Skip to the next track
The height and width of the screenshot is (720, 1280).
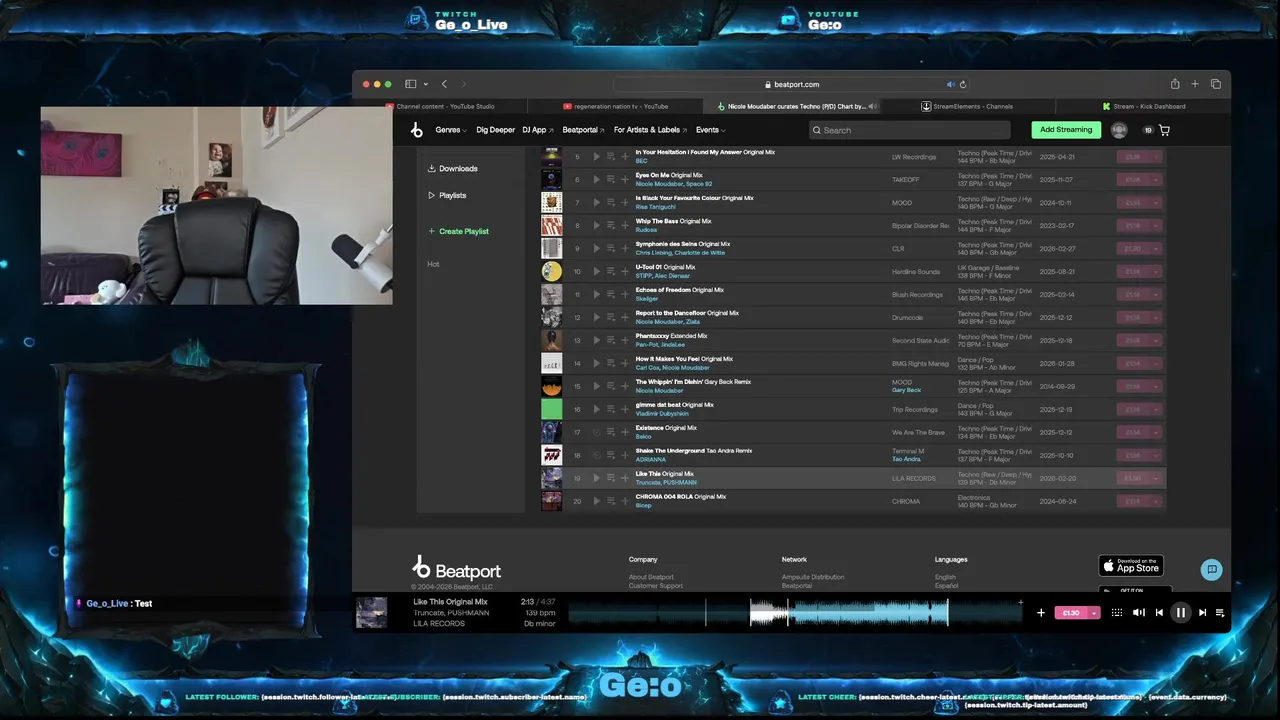coord(1202,612)
